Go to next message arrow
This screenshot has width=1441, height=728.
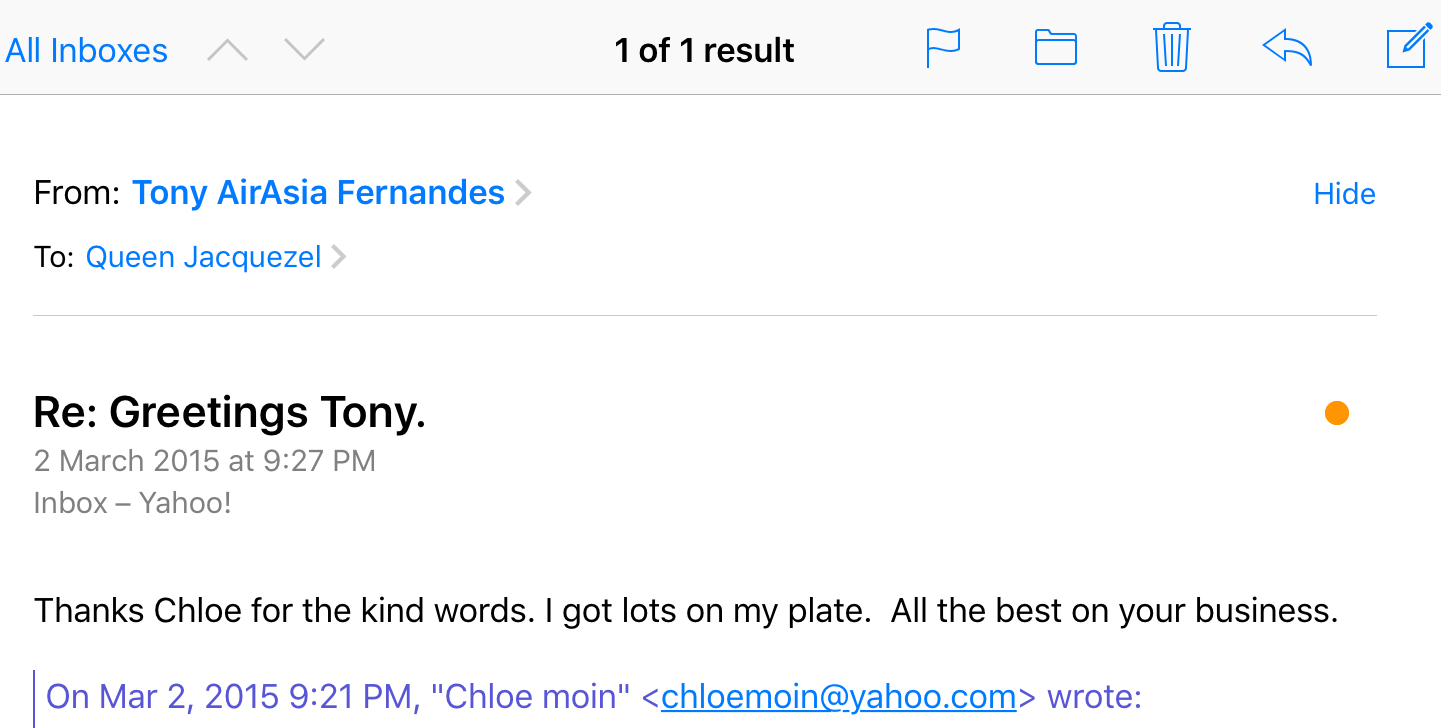coord(304,50)
